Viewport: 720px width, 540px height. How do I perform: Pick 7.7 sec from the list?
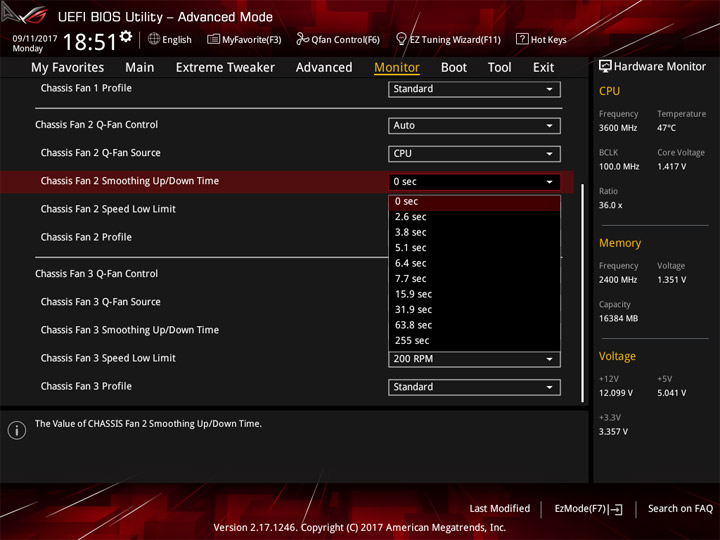474,279
